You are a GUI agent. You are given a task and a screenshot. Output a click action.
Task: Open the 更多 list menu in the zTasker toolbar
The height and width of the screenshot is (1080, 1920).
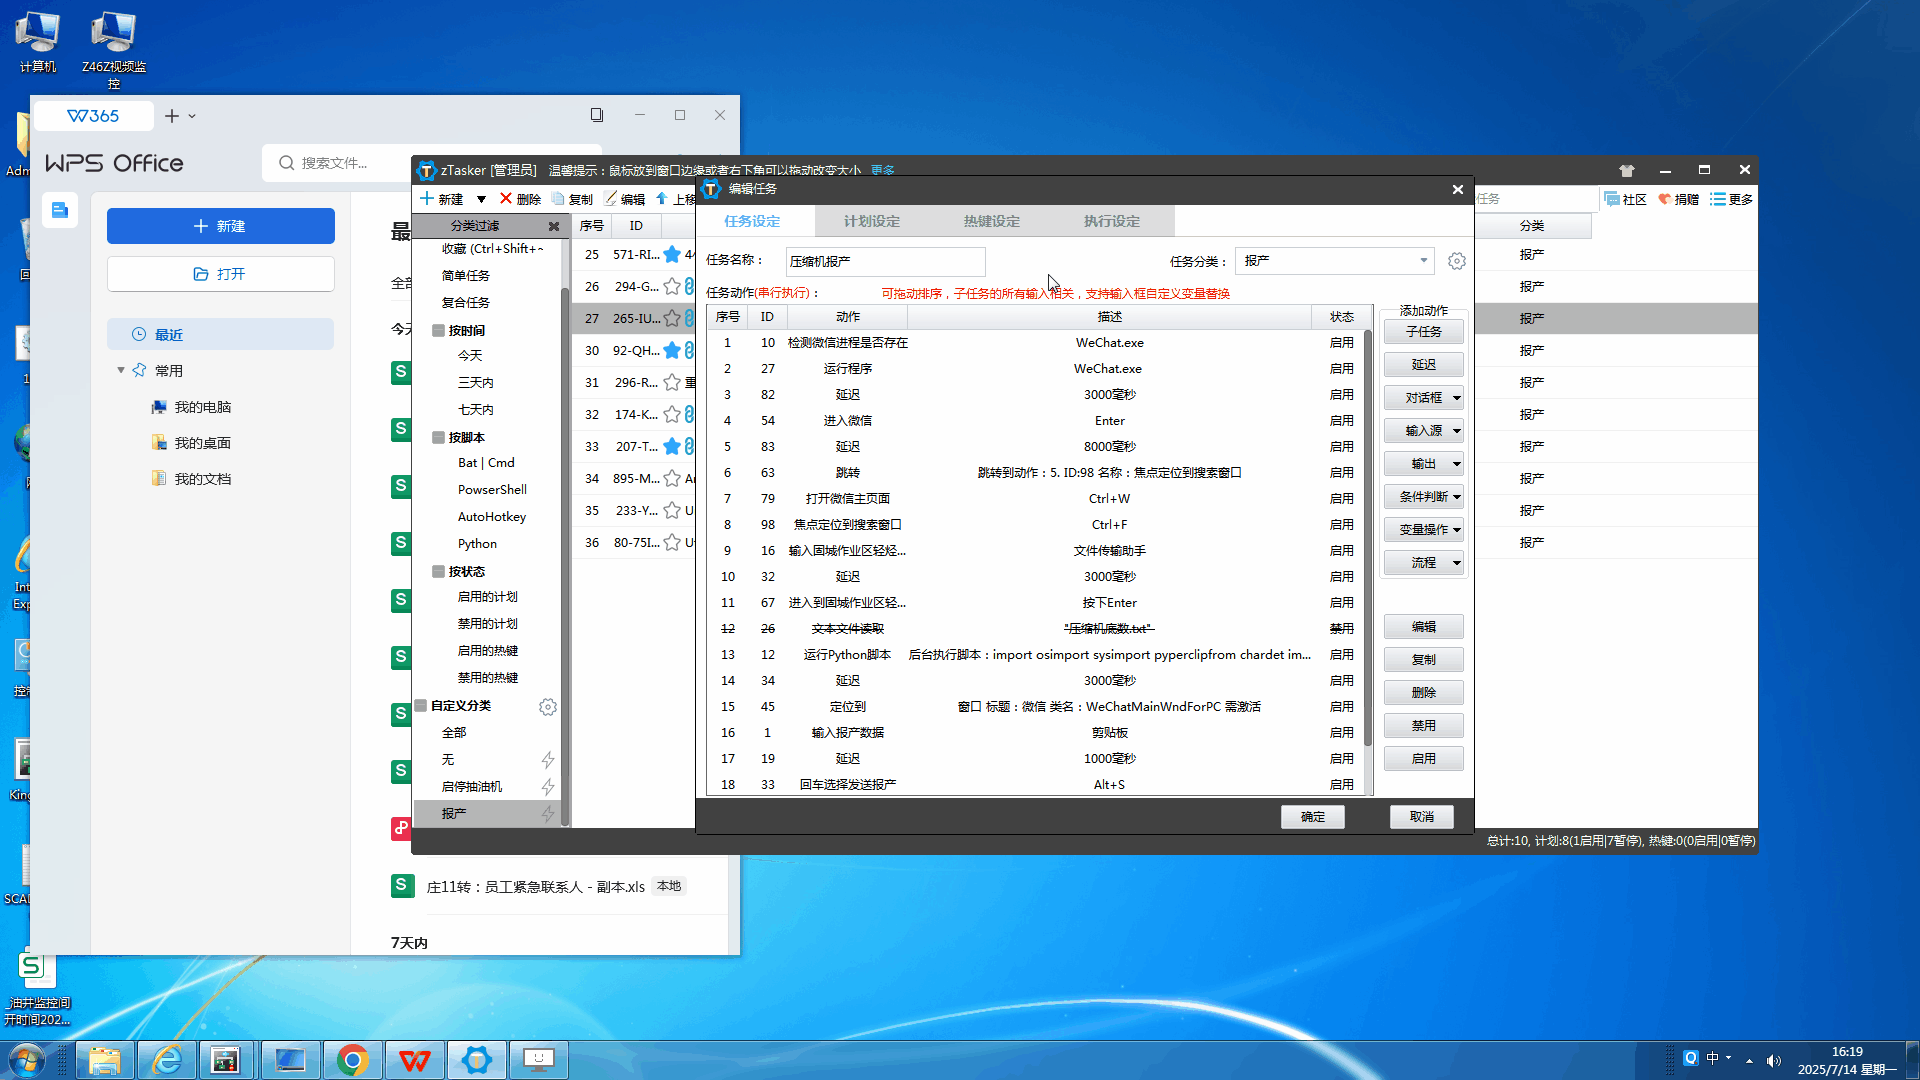pos(1731,199)
